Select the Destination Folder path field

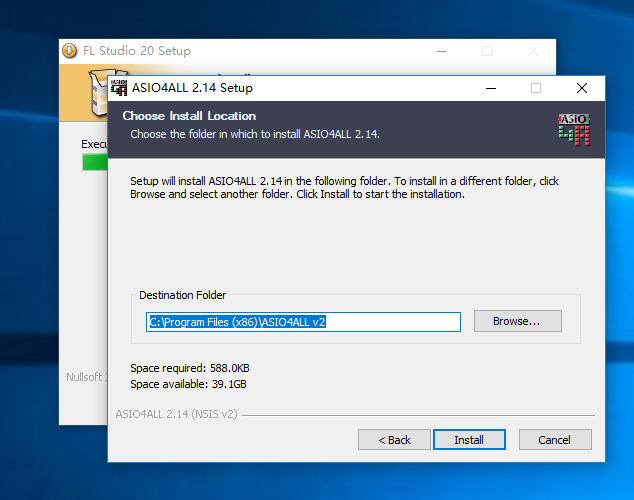(303, 322)
